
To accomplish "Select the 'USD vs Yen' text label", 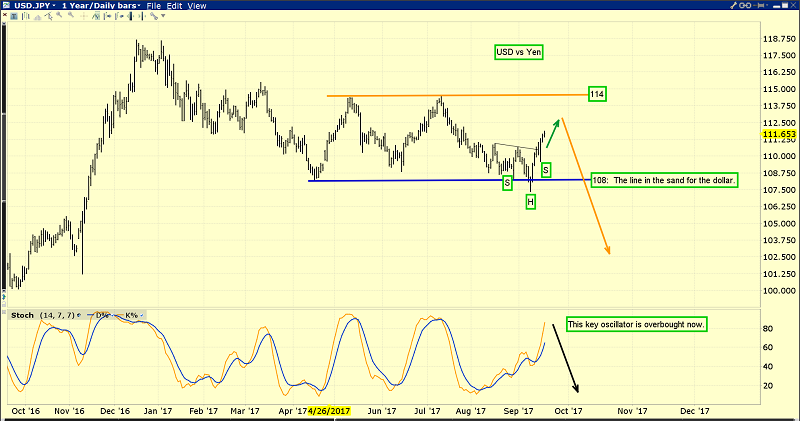I will 519,51.
